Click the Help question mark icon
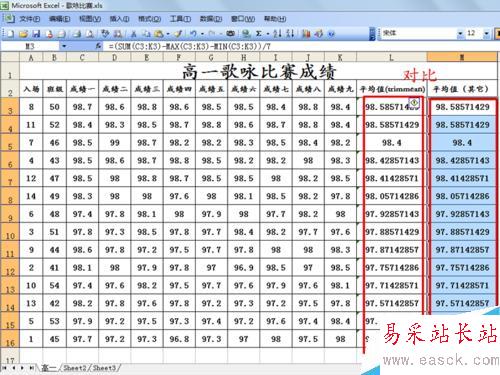The image size is (500, 375). (x=331, y=33)
